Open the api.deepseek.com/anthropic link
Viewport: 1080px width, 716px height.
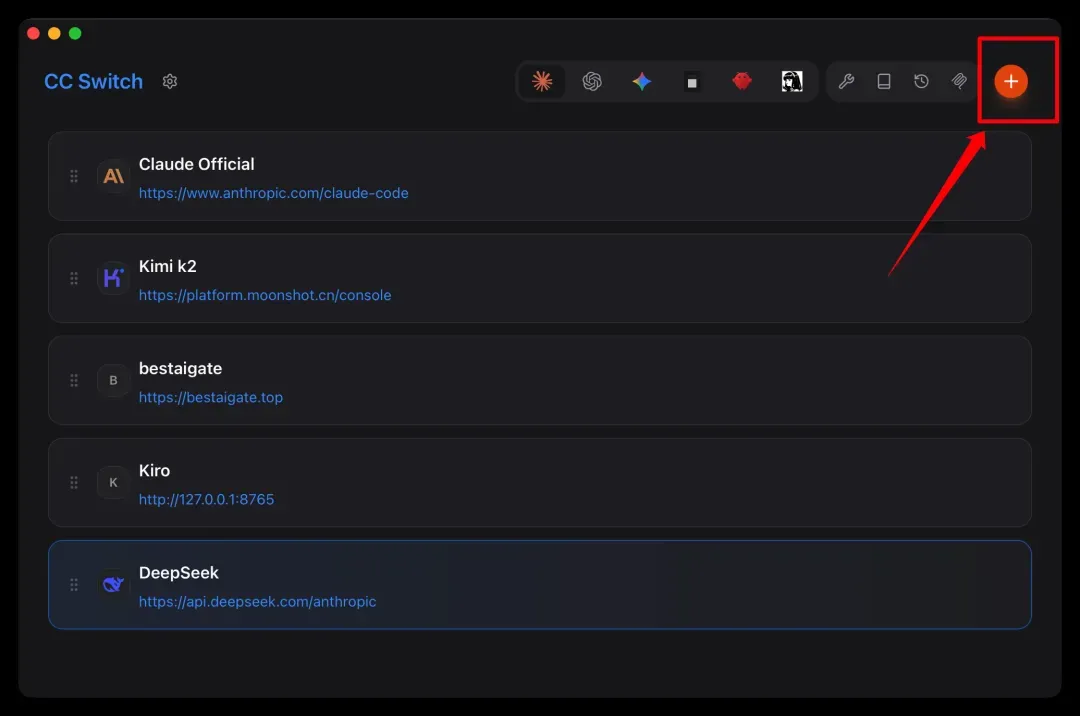click(x=258, y=601)
